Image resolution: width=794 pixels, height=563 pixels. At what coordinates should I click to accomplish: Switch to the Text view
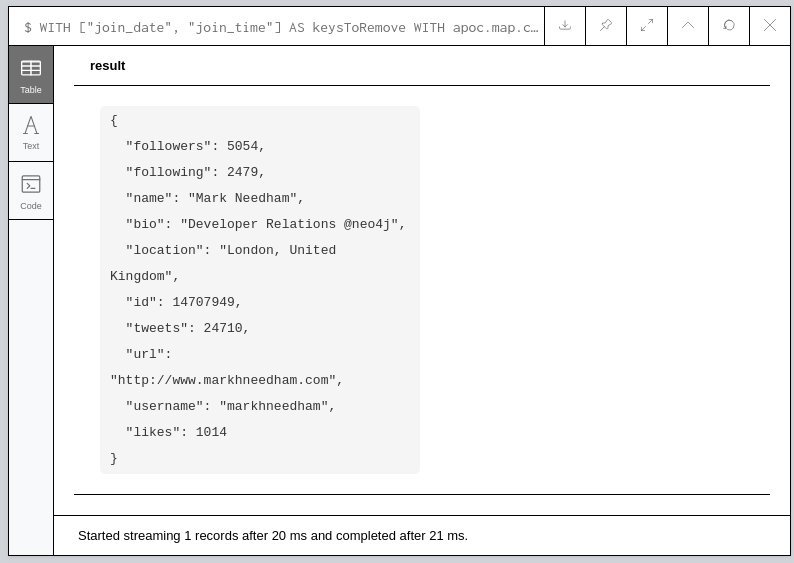(x=31, y=132)
